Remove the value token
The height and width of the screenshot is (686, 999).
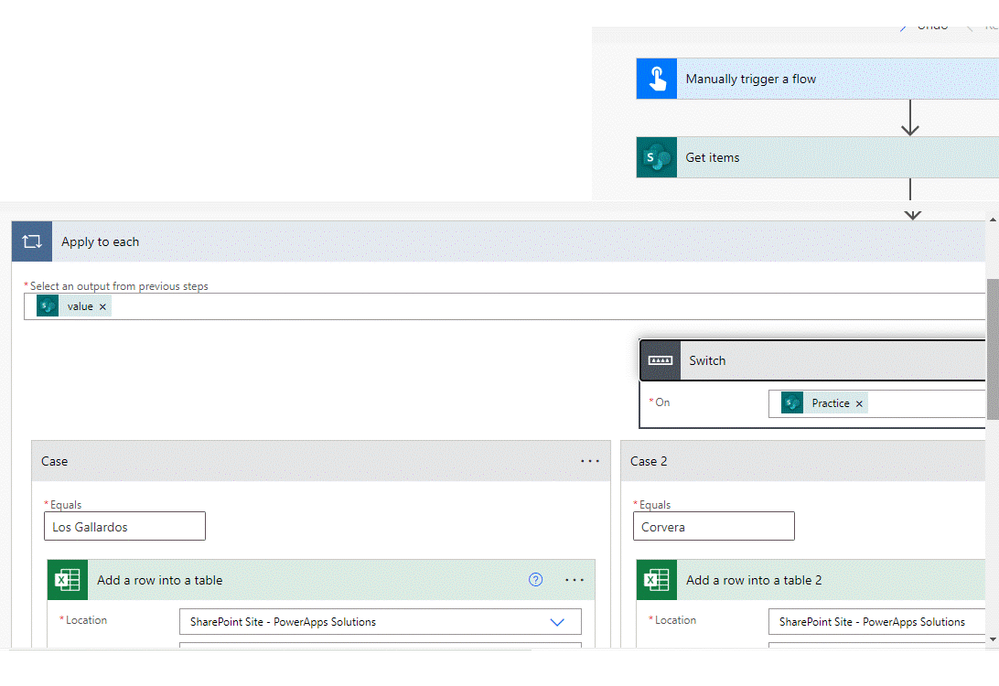(x=103, y=307)
